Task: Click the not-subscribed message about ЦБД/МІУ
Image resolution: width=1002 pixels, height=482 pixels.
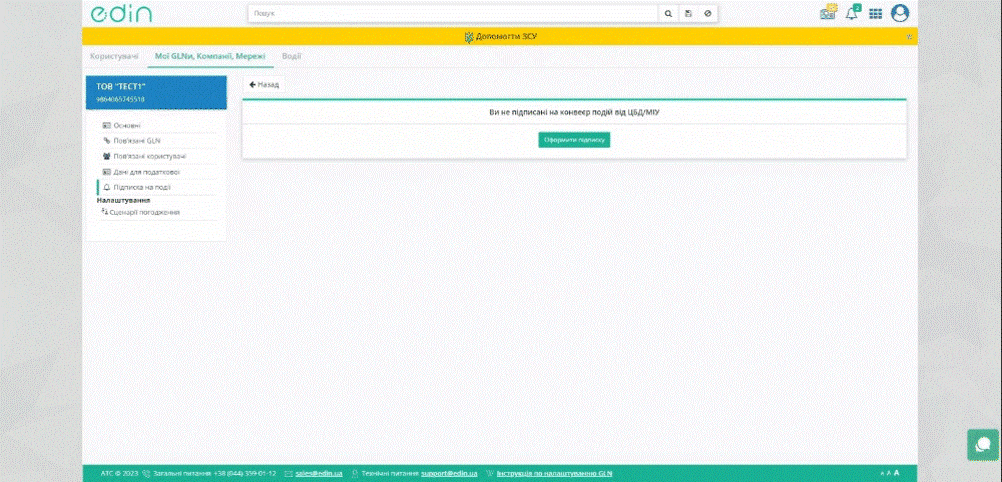Action: (x=574, y=112)
